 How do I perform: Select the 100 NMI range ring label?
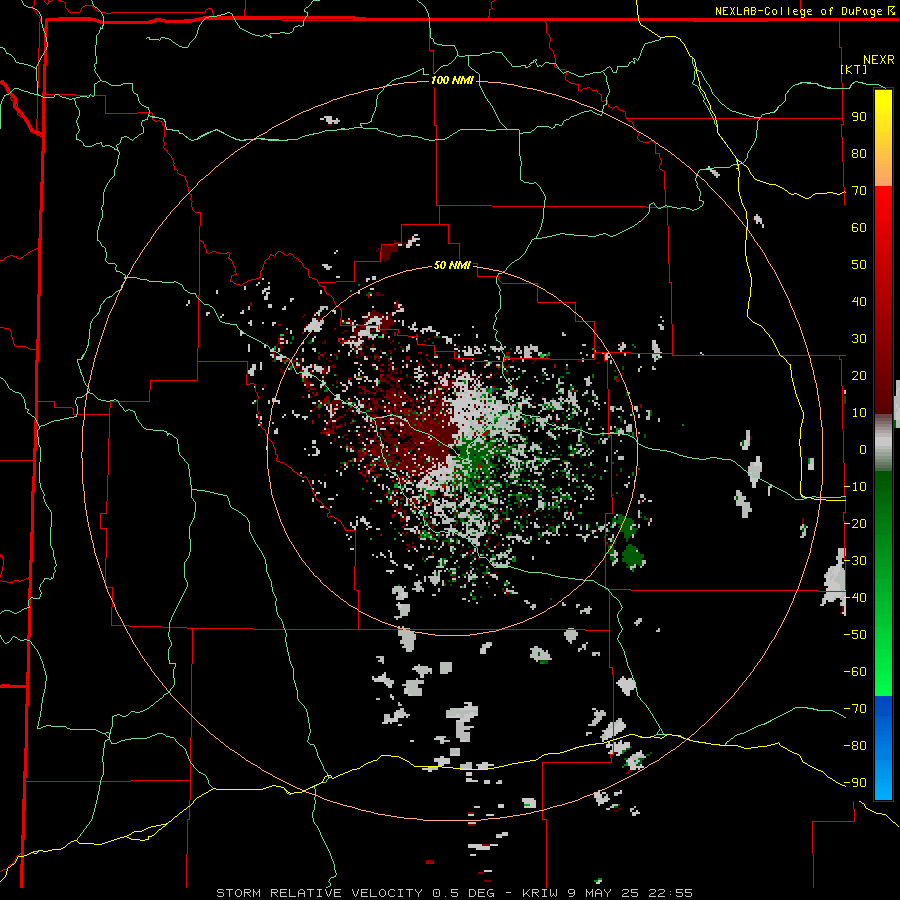(x=452, y=80)
